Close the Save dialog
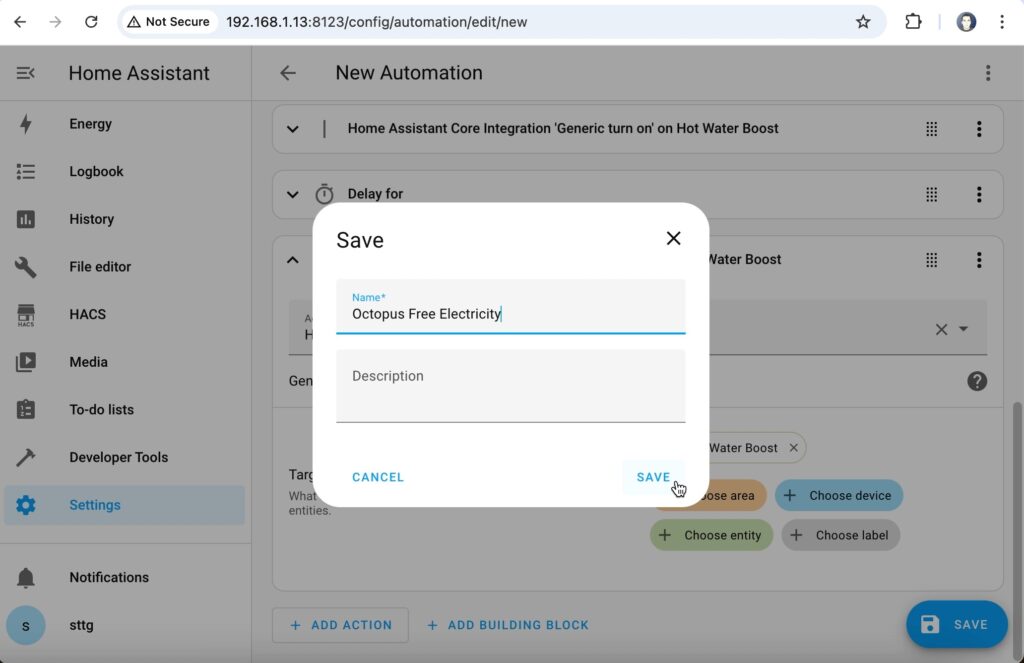1024x663 pixels. (673, 238)
